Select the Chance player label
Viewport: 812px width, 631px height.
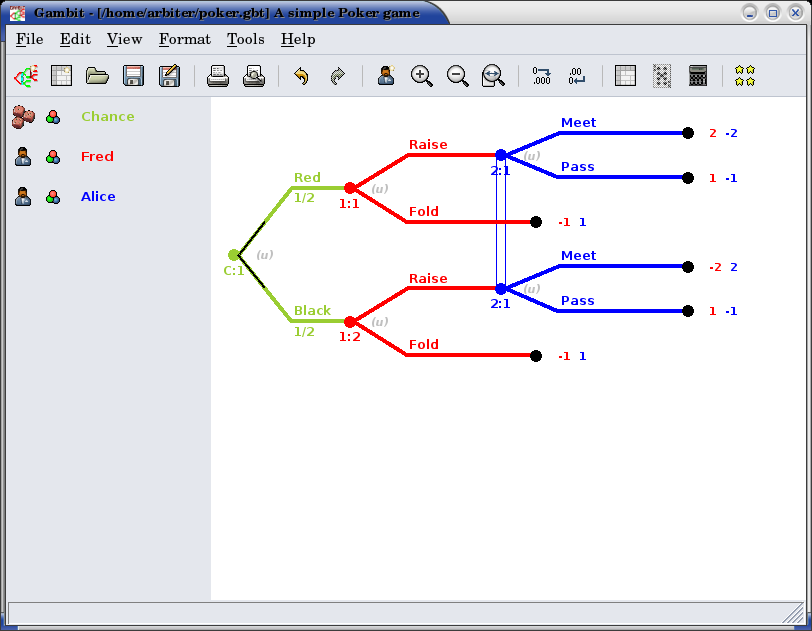click(x=107, y=117)
